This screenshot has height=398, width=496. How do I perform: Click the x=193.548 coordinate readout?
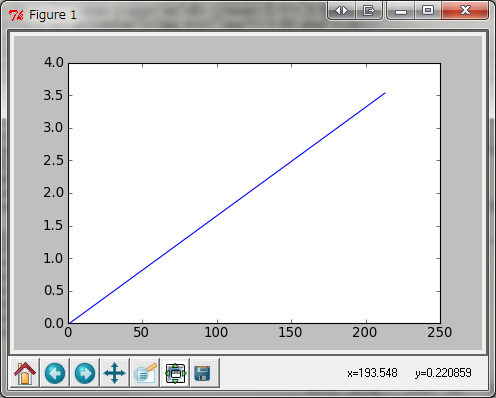click(372, 373)
